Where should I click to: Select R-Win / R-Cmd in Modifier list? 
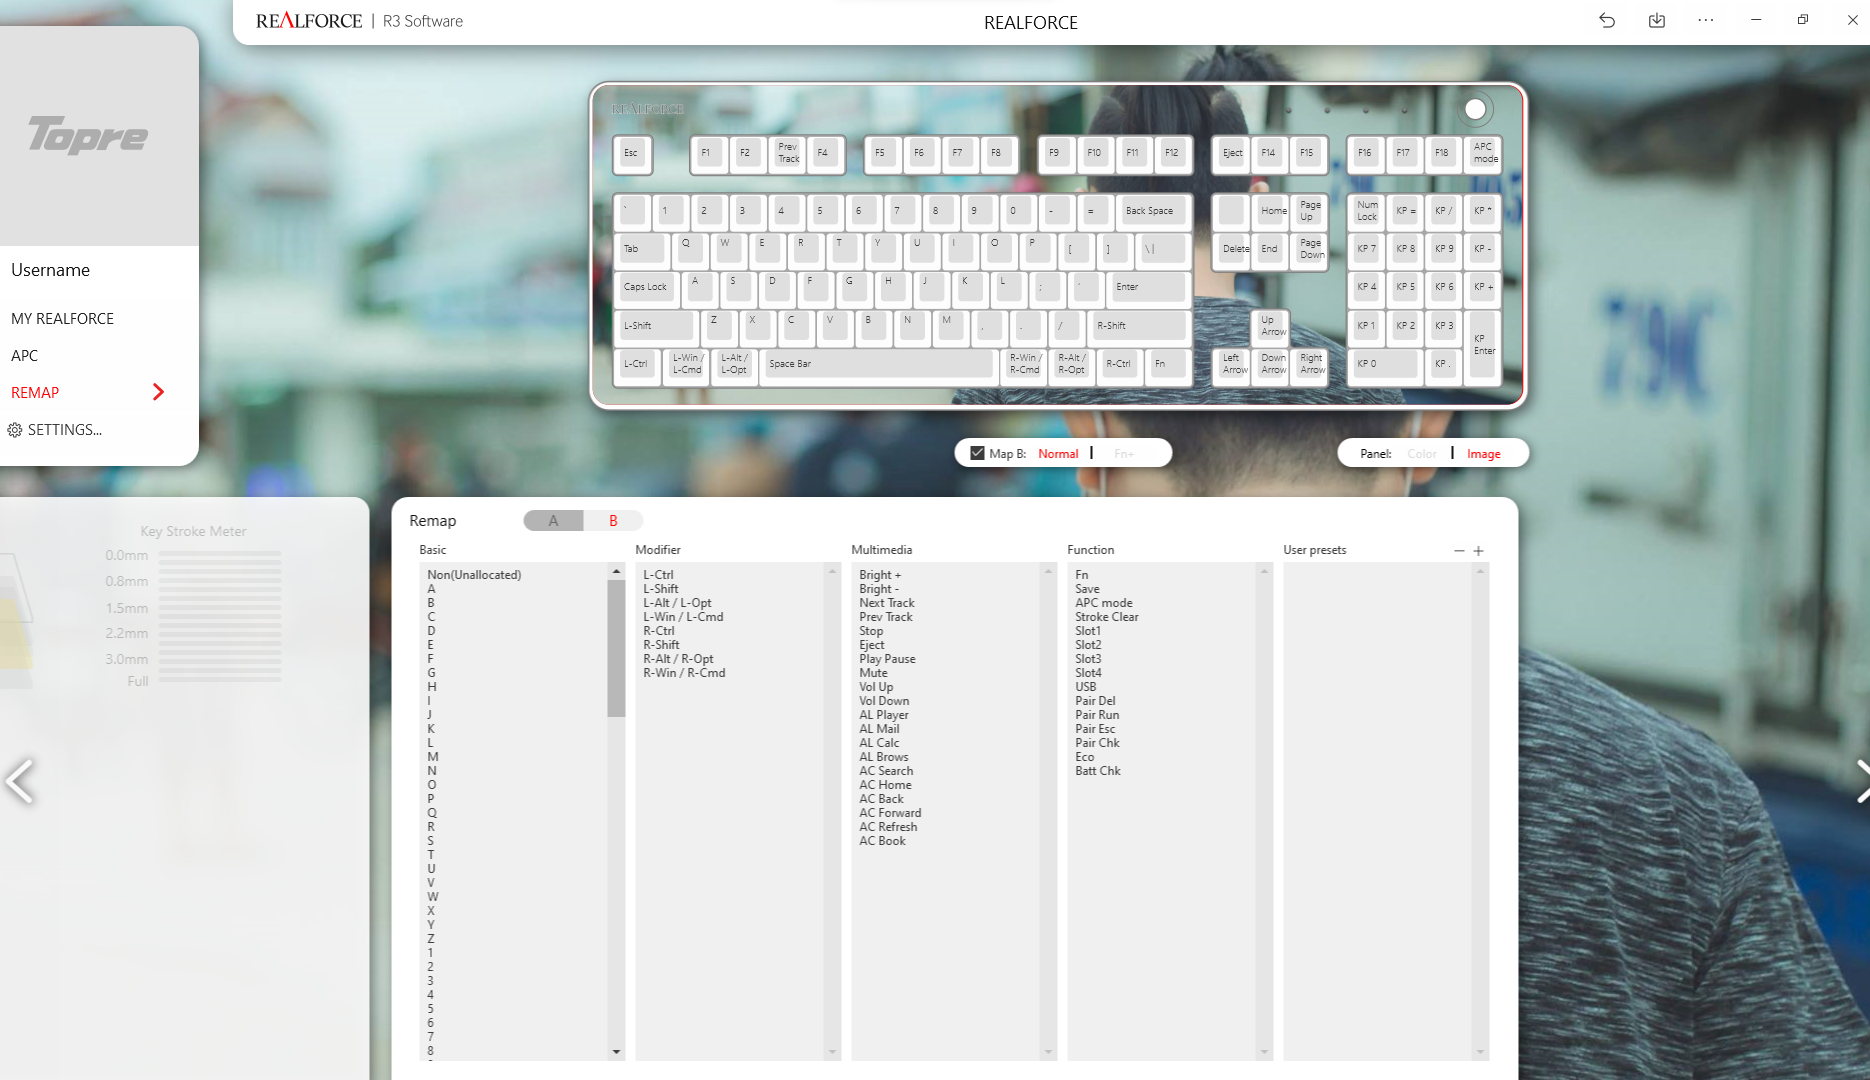[x=684, y=673]
